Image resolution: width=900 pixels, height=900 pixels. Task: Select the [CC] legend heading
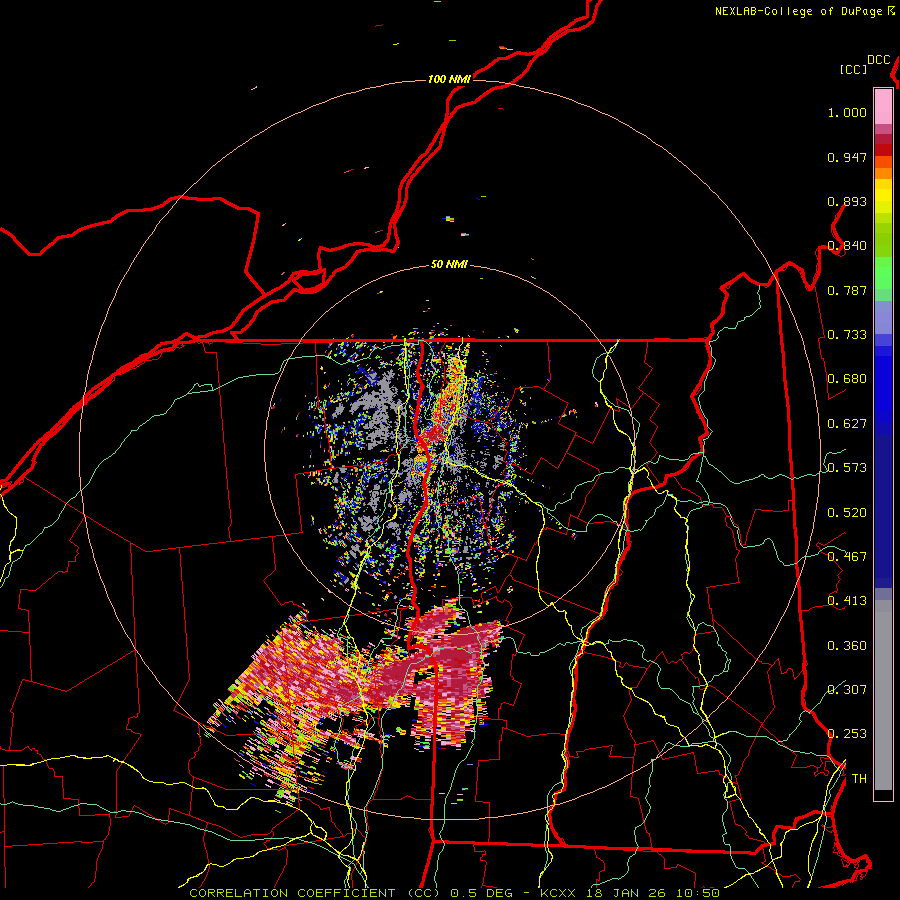click(853, 69)
